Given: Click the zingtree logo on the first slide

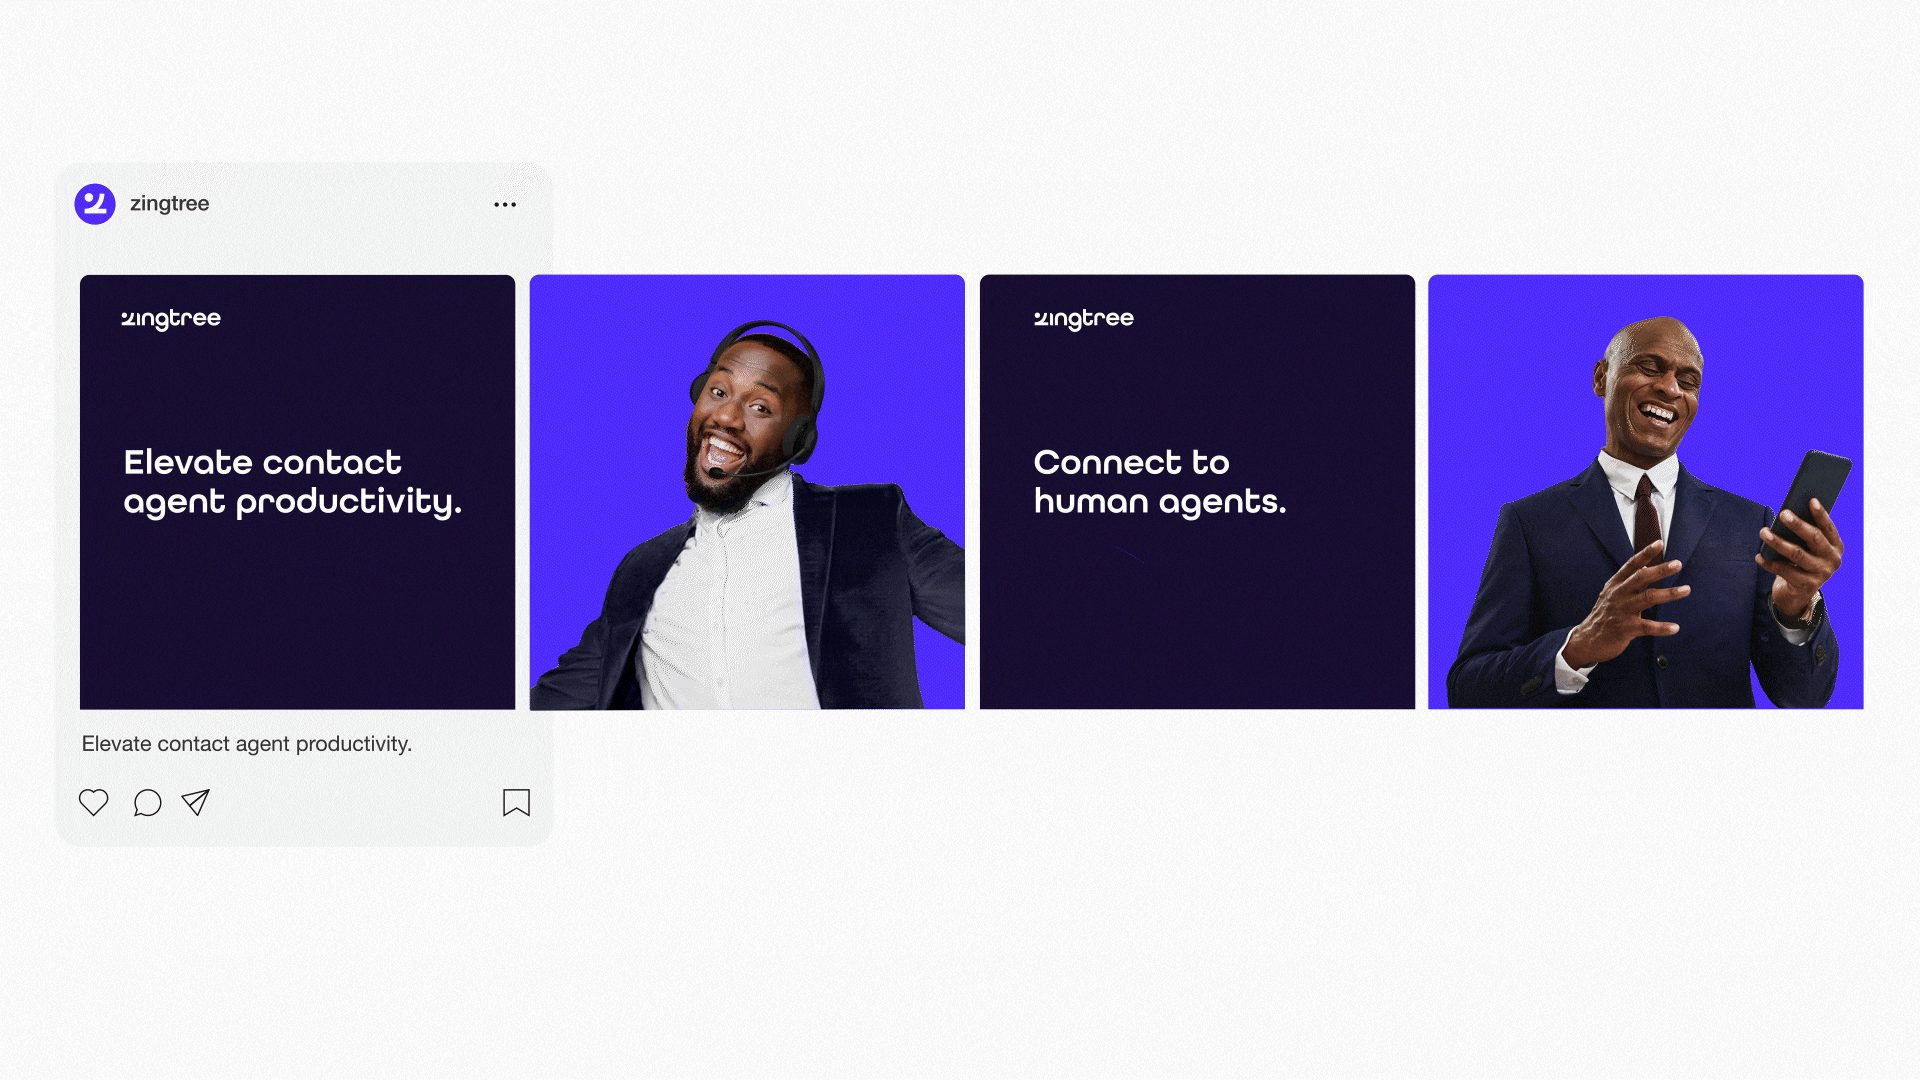Looking at the screenshot, I should pyautogui.click(x=172, y=318).
